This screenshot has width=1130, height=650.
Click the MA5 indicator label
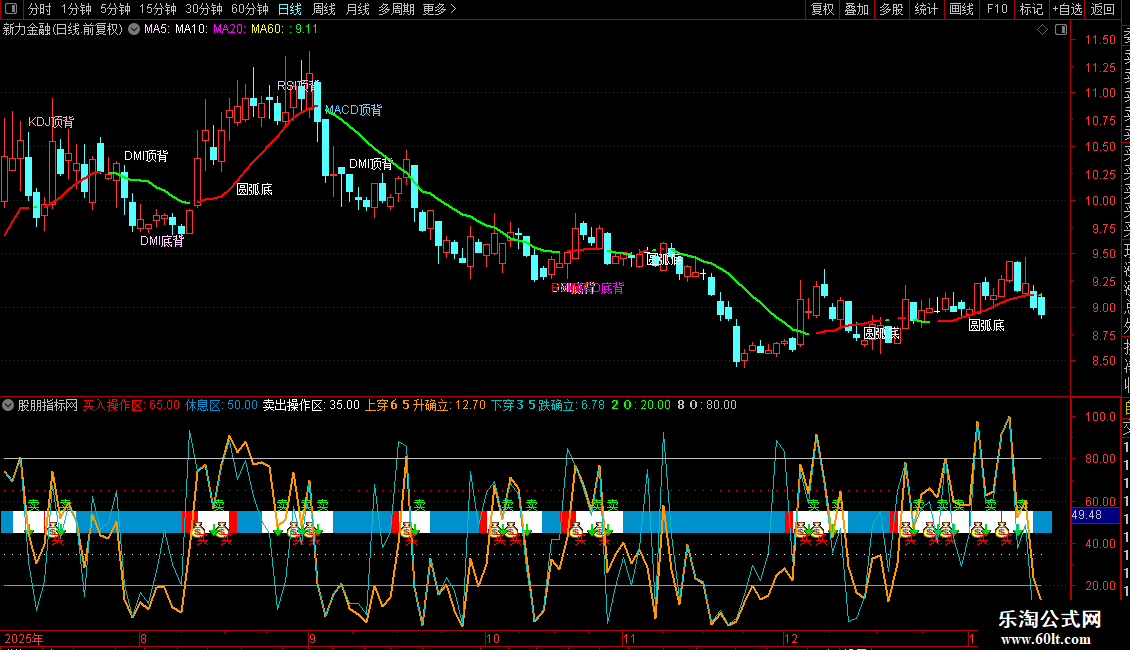click(x=156, y=30)
